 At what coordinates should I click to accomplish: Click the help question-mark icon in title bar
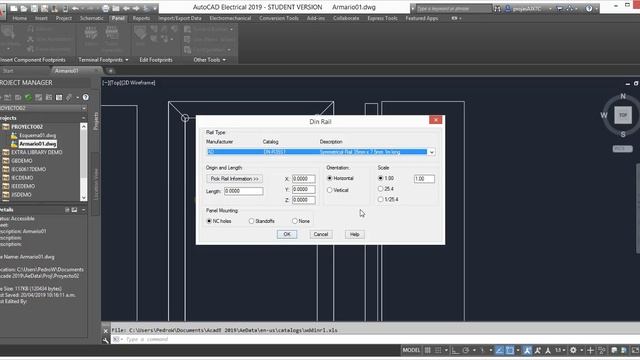point(589,8)
